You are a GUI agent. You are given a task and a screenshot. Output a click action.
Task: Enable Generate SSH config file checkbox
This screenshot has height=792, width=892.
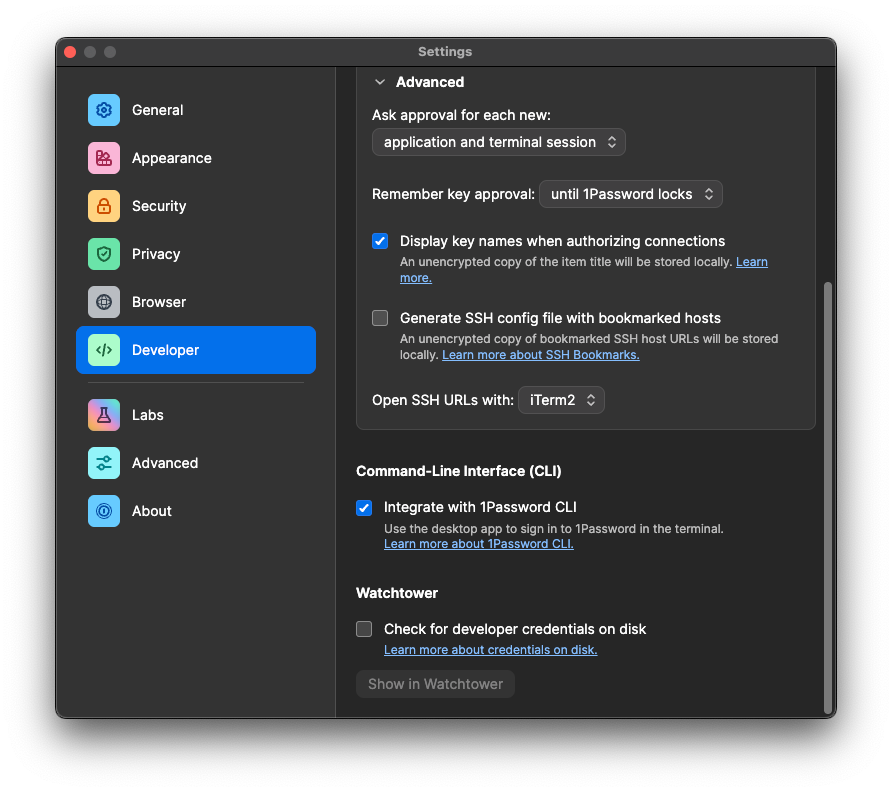[380, 318]
